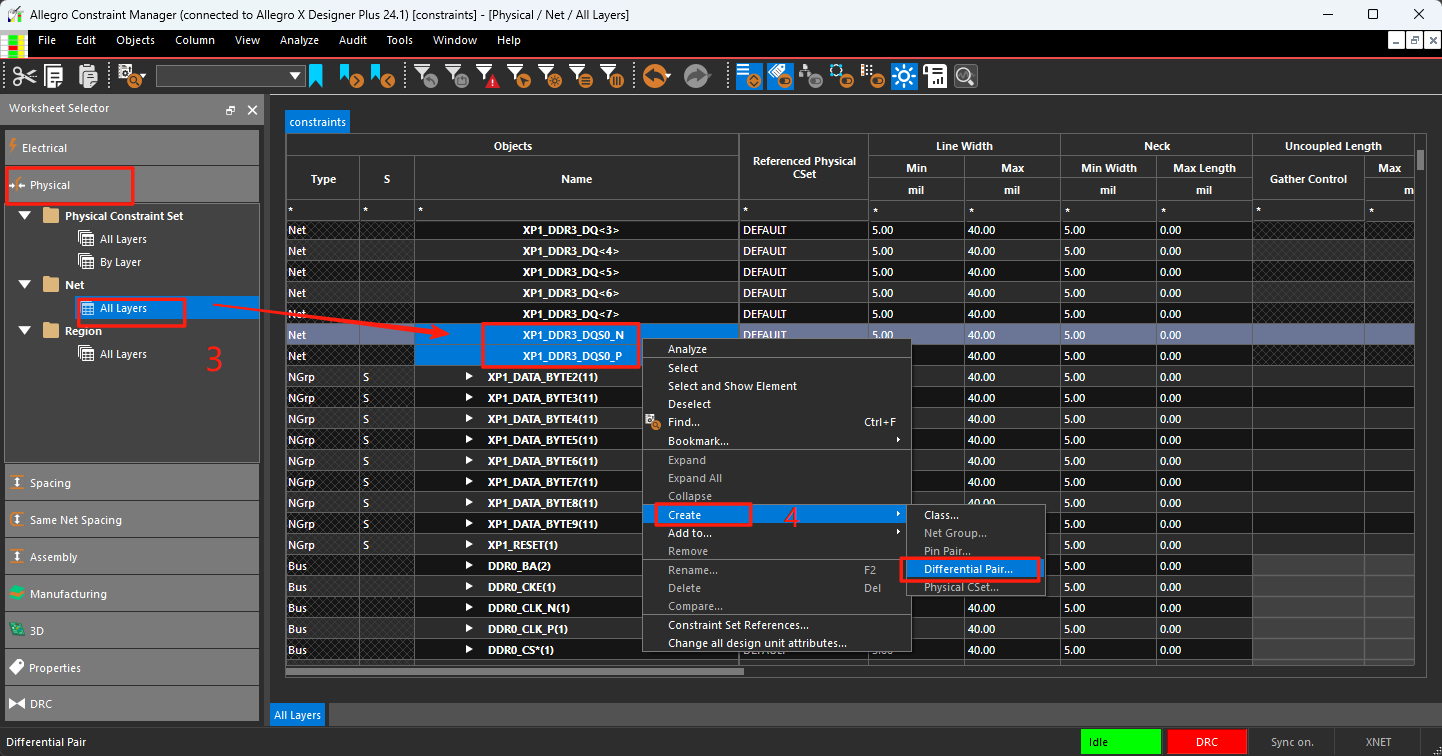This screenshot has width=1442, height=756.
Task: Open the toolbar bookmark combo box dropdown
Action: pyautogui.click(x=296, y=76)
